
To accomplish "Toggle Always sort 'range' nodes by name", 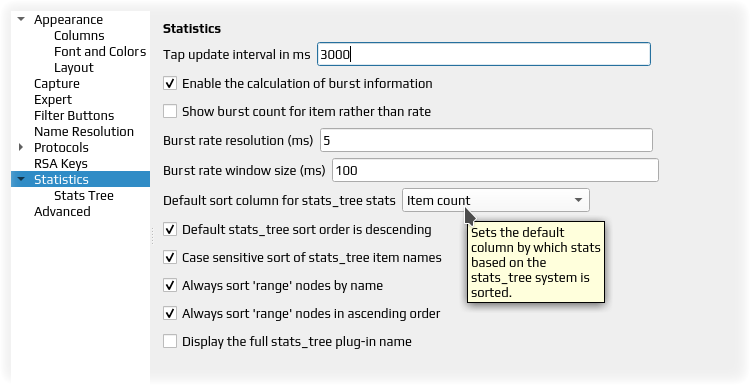I will (x=170, y=286).
